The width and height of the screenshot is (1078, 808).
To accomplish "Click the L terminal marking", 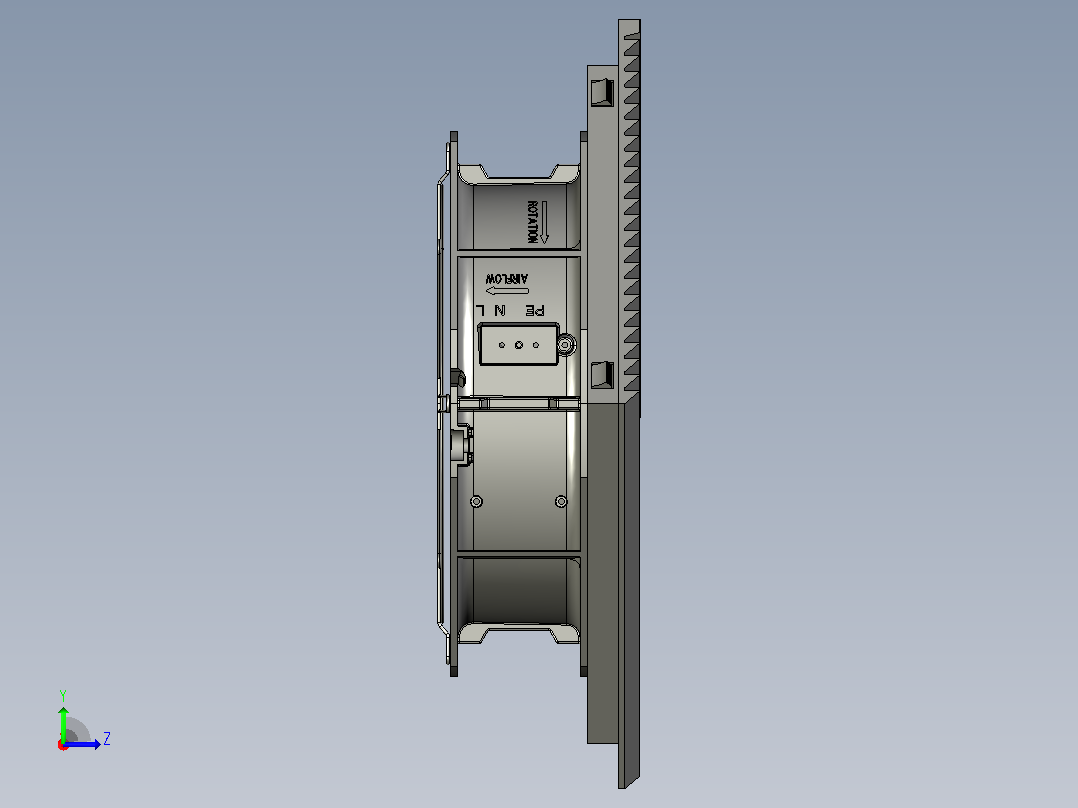I will (x=480, y=311).
